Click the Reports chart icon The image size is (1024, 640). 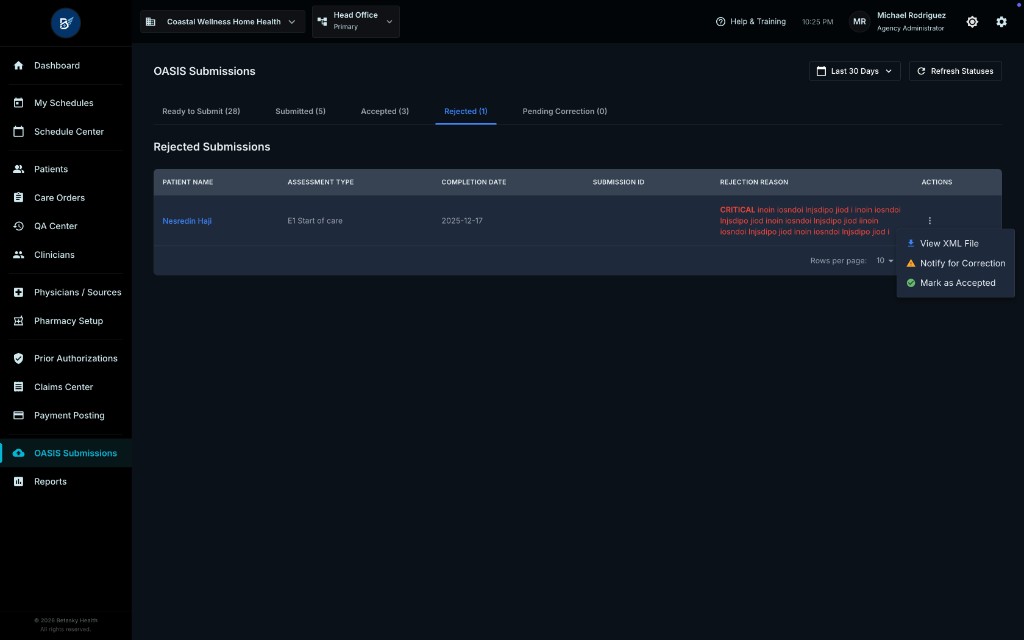pos(18,481)
